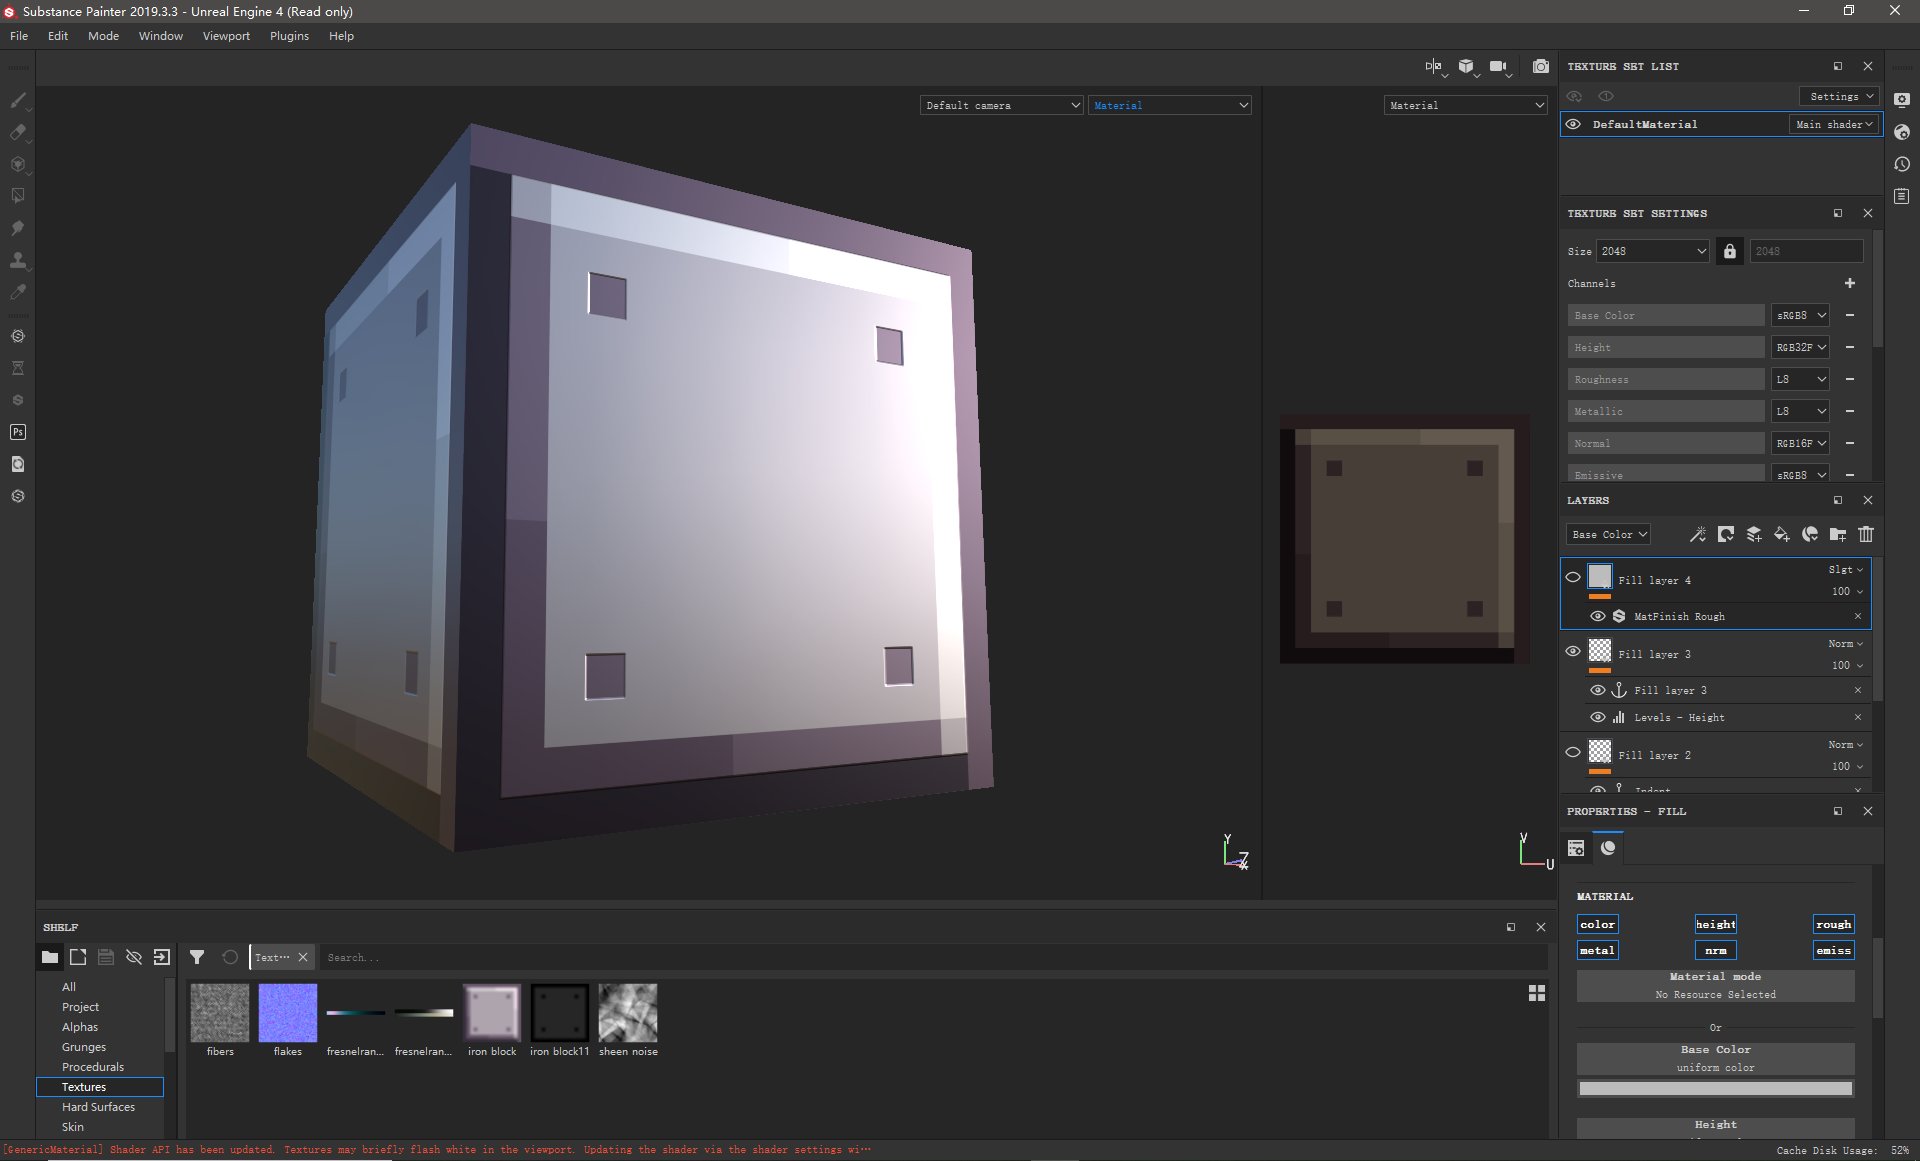Click the Add fill layer icon

click(1781, 535)
